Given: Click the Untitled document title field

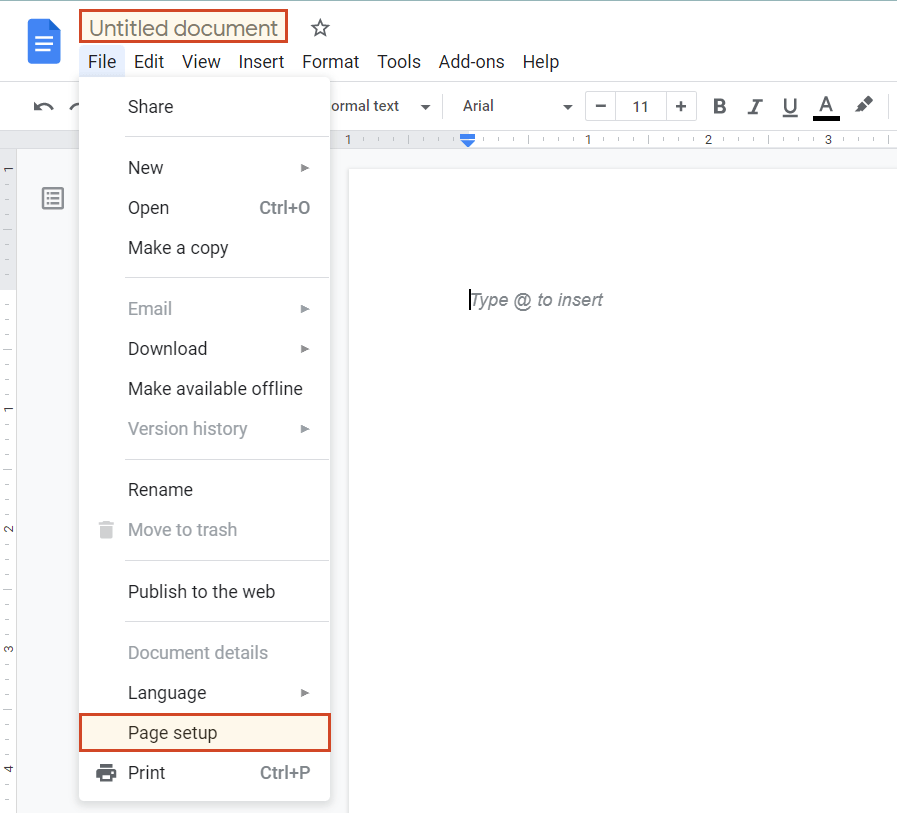Looking at the screenshot, I should 183,27.
